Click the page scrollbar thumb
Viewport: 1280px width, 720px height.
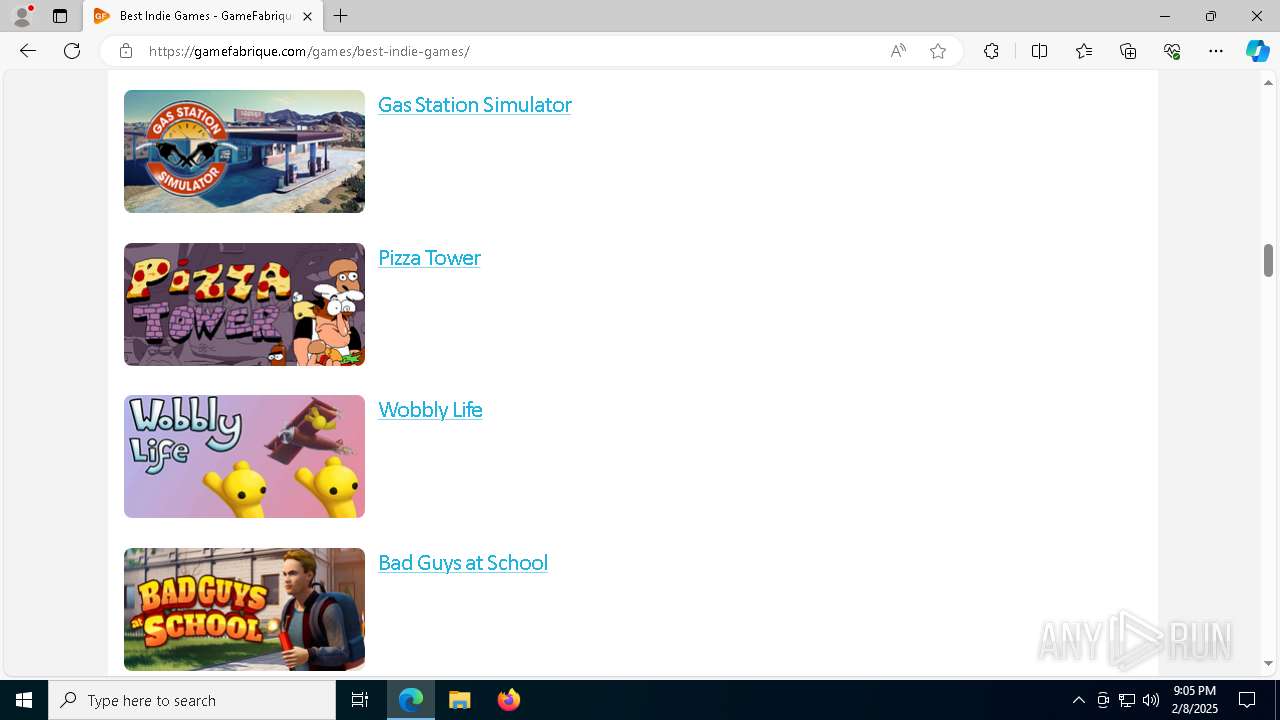1268,260
